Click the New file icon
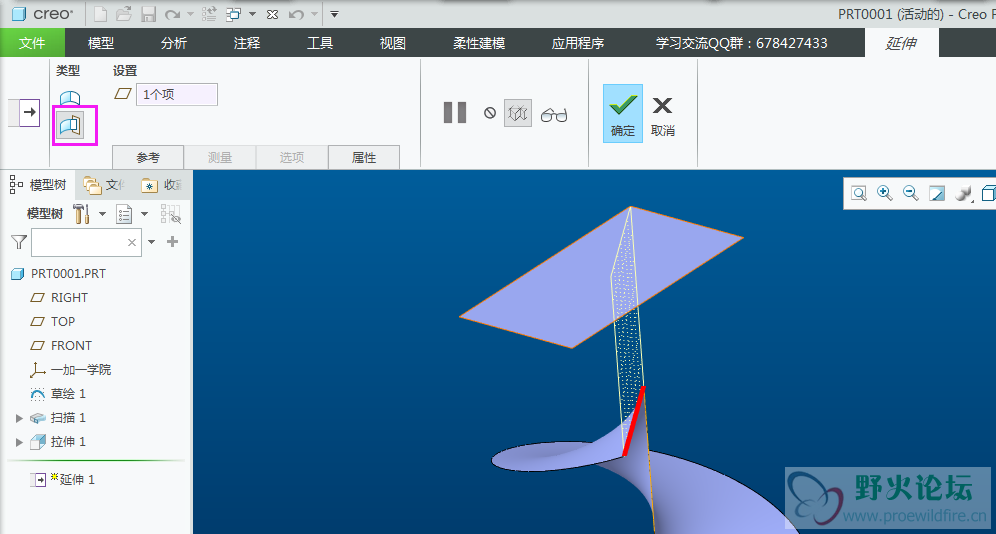This screenshot has height=534, width=996. click(x=100, y=14)
